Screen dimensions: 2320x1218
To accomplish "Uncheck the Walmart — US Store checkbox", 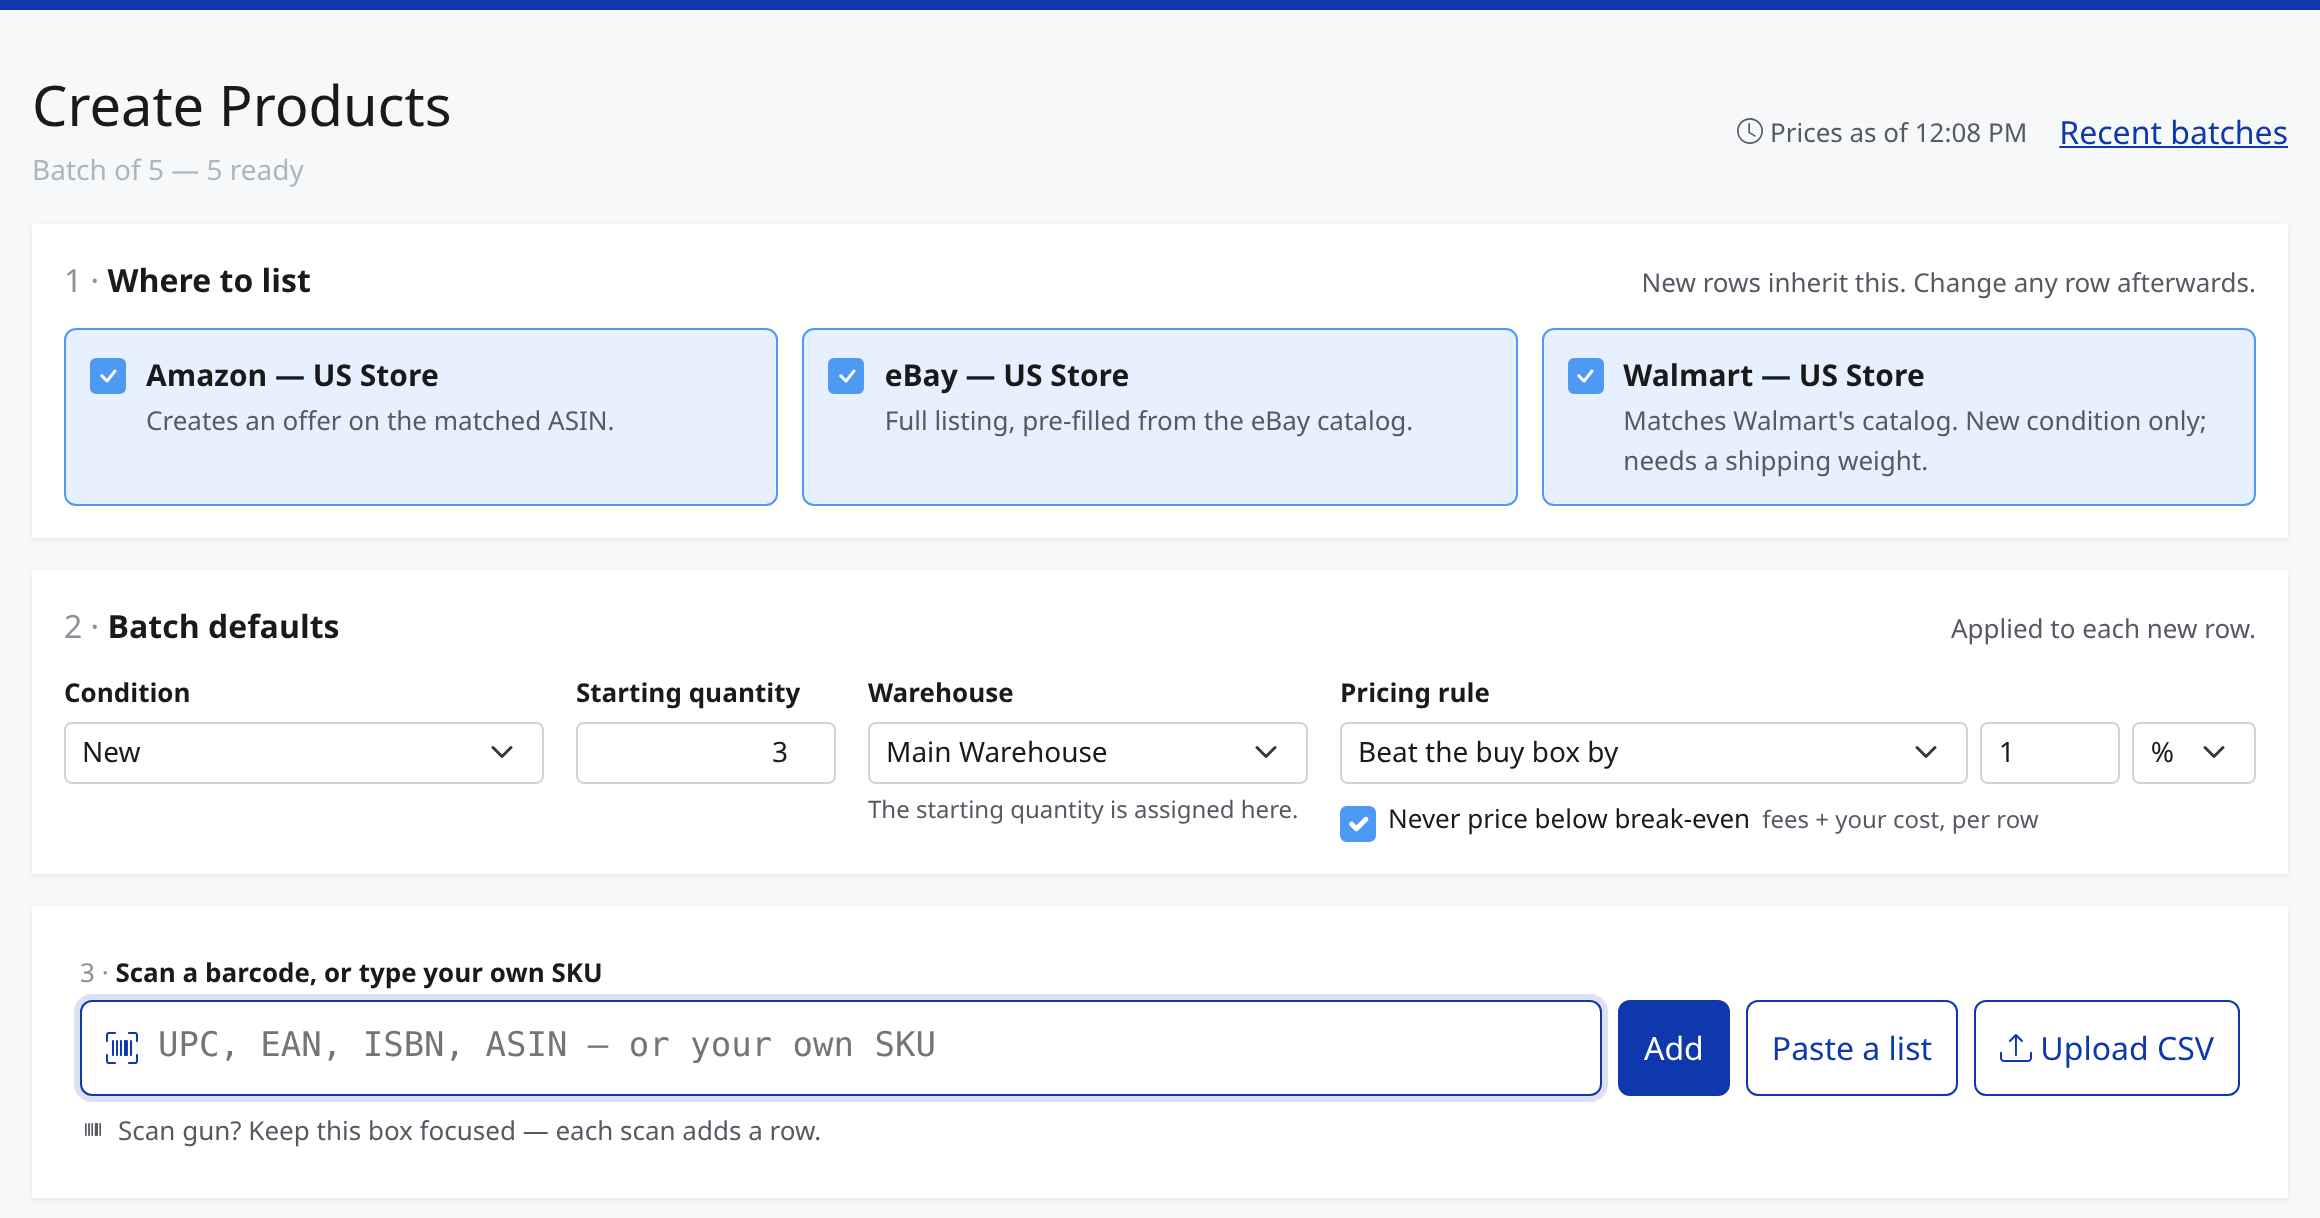I will [x=1586, y=376].
